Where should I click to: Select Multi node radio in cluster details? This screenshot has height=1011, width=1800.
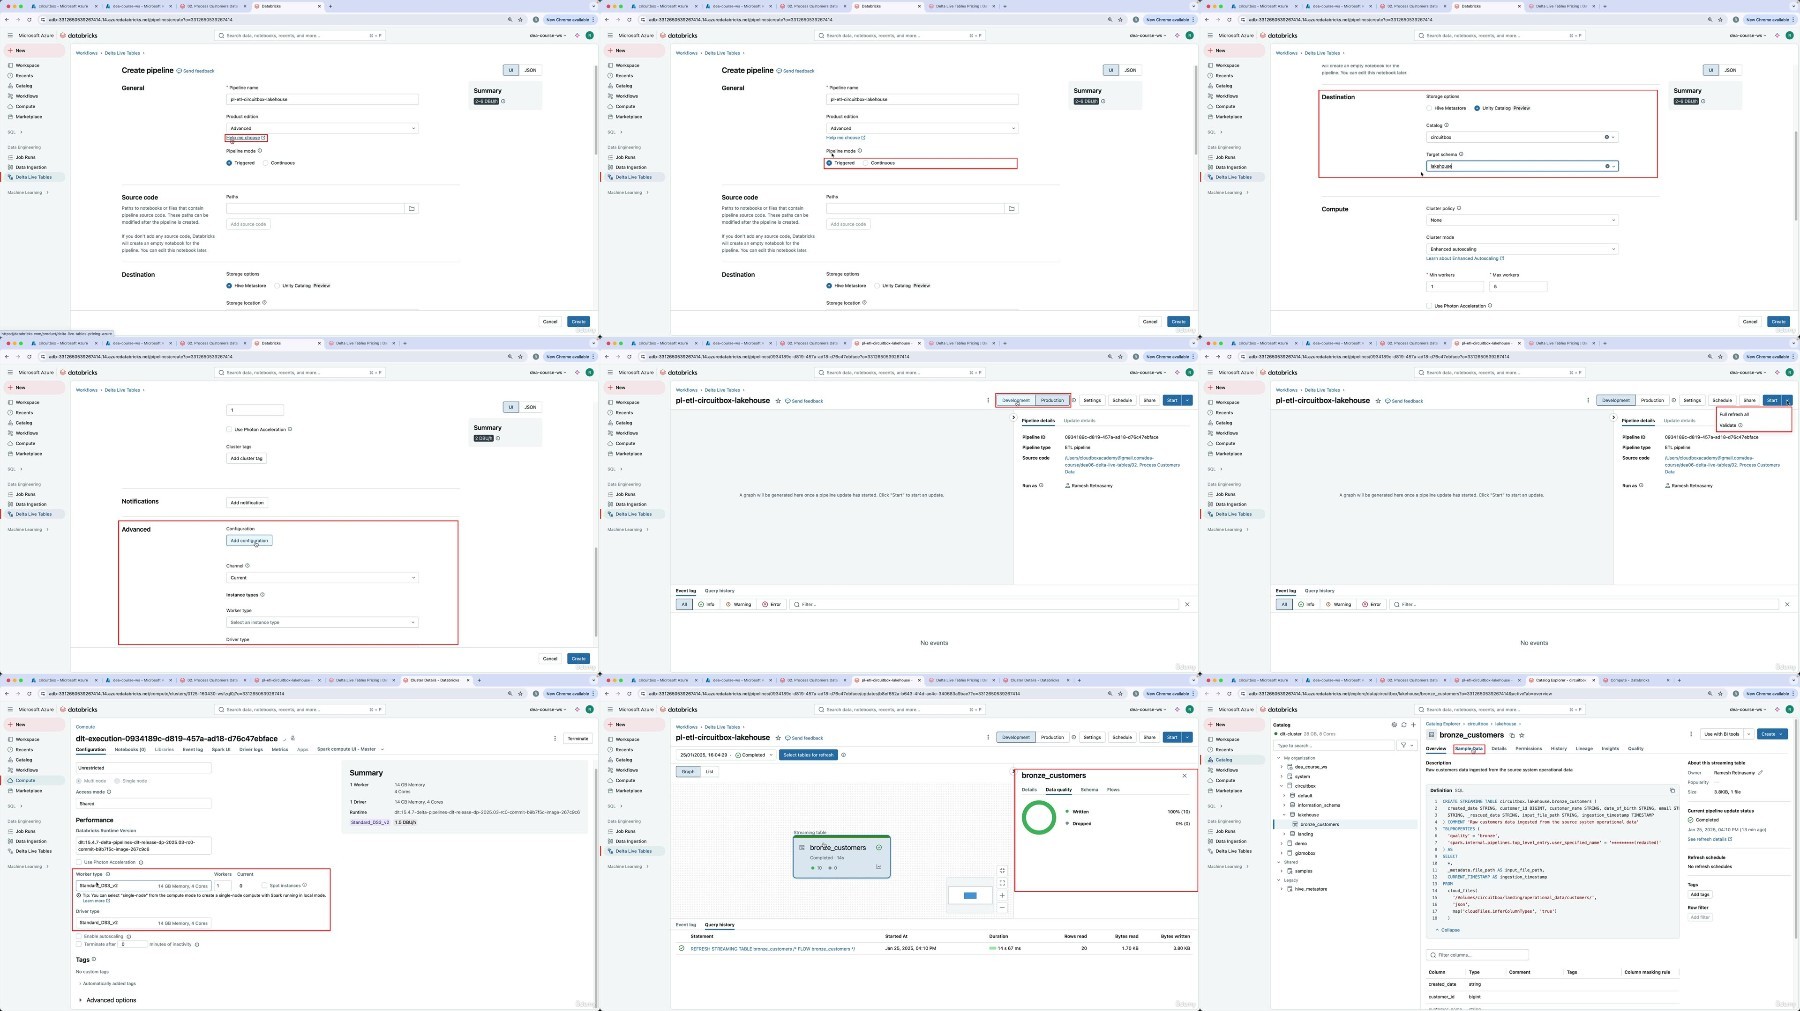(79, 781)
